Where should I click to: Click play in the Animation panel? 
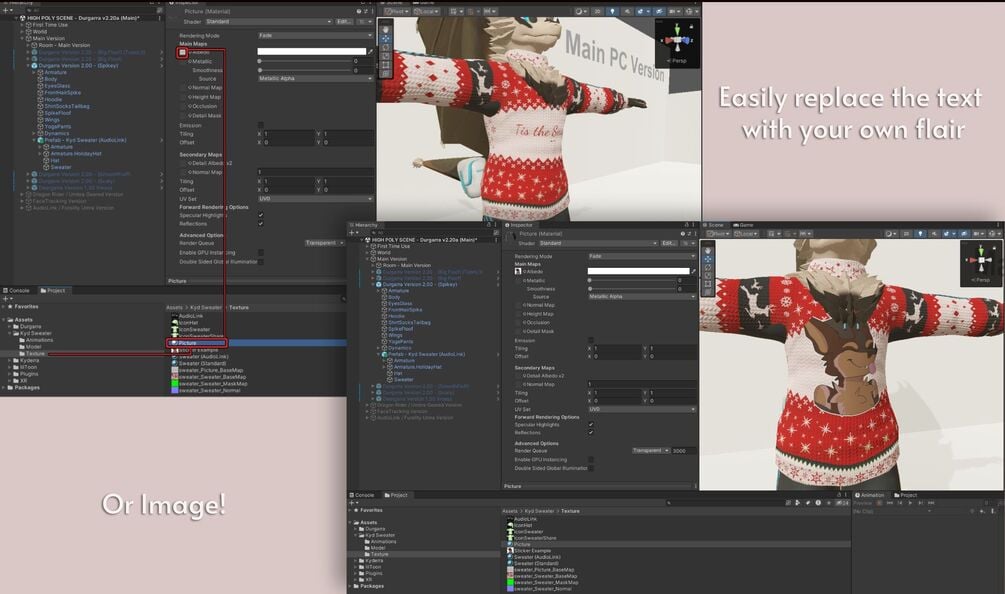point(910,503)
